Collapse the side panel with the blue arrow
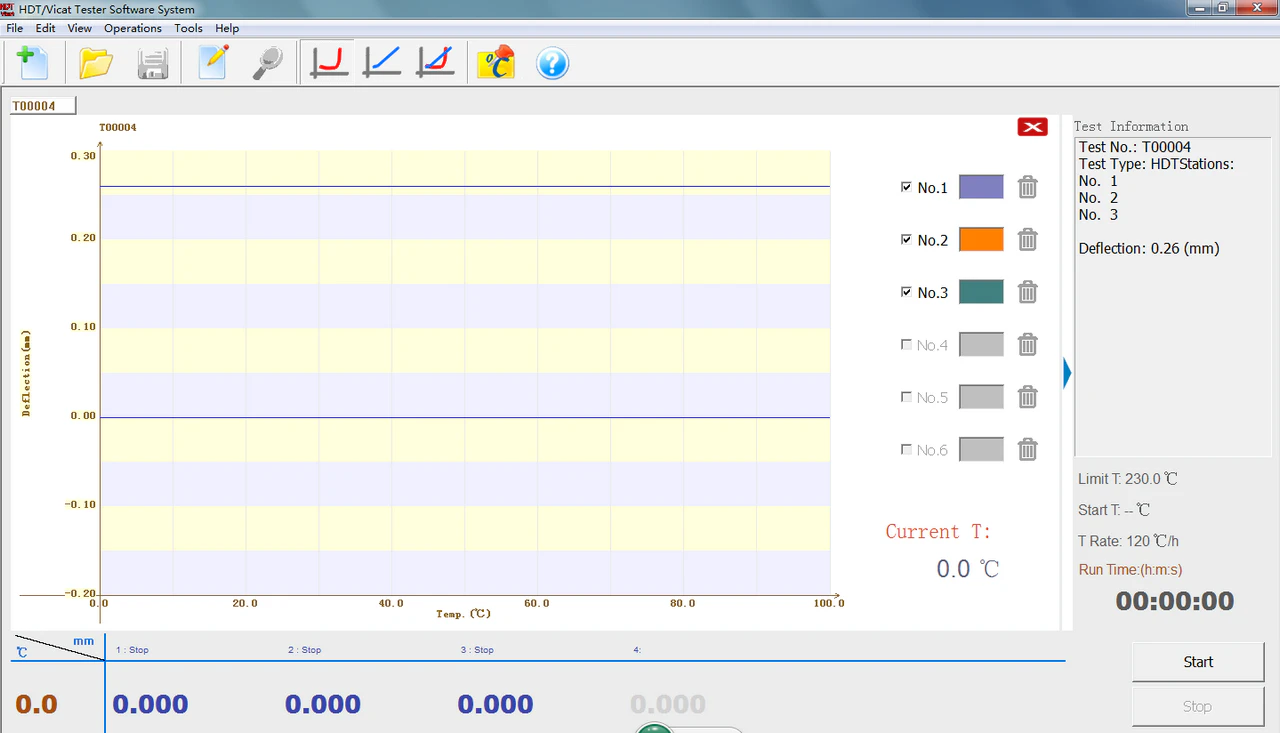The image size is (1280, 733). (x=1067, y=373)
